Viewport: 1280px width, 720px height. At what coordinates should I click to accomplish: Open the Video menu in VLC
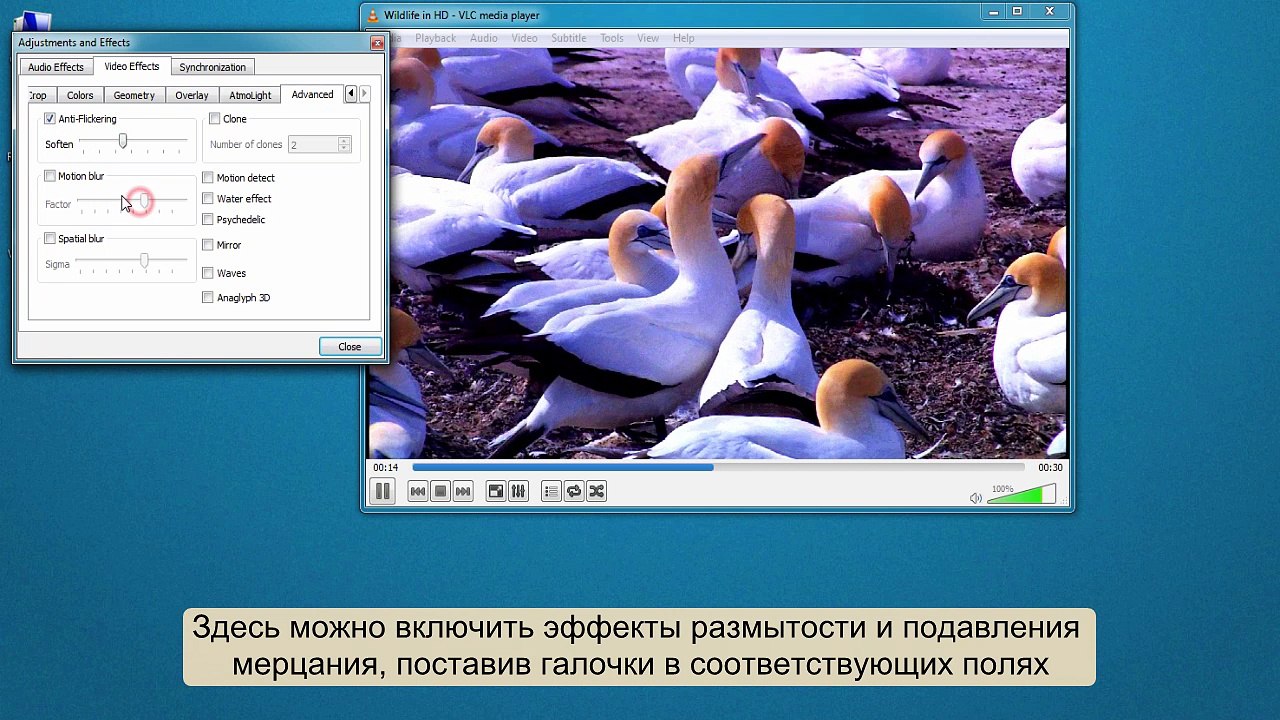[x=525, y=38]
